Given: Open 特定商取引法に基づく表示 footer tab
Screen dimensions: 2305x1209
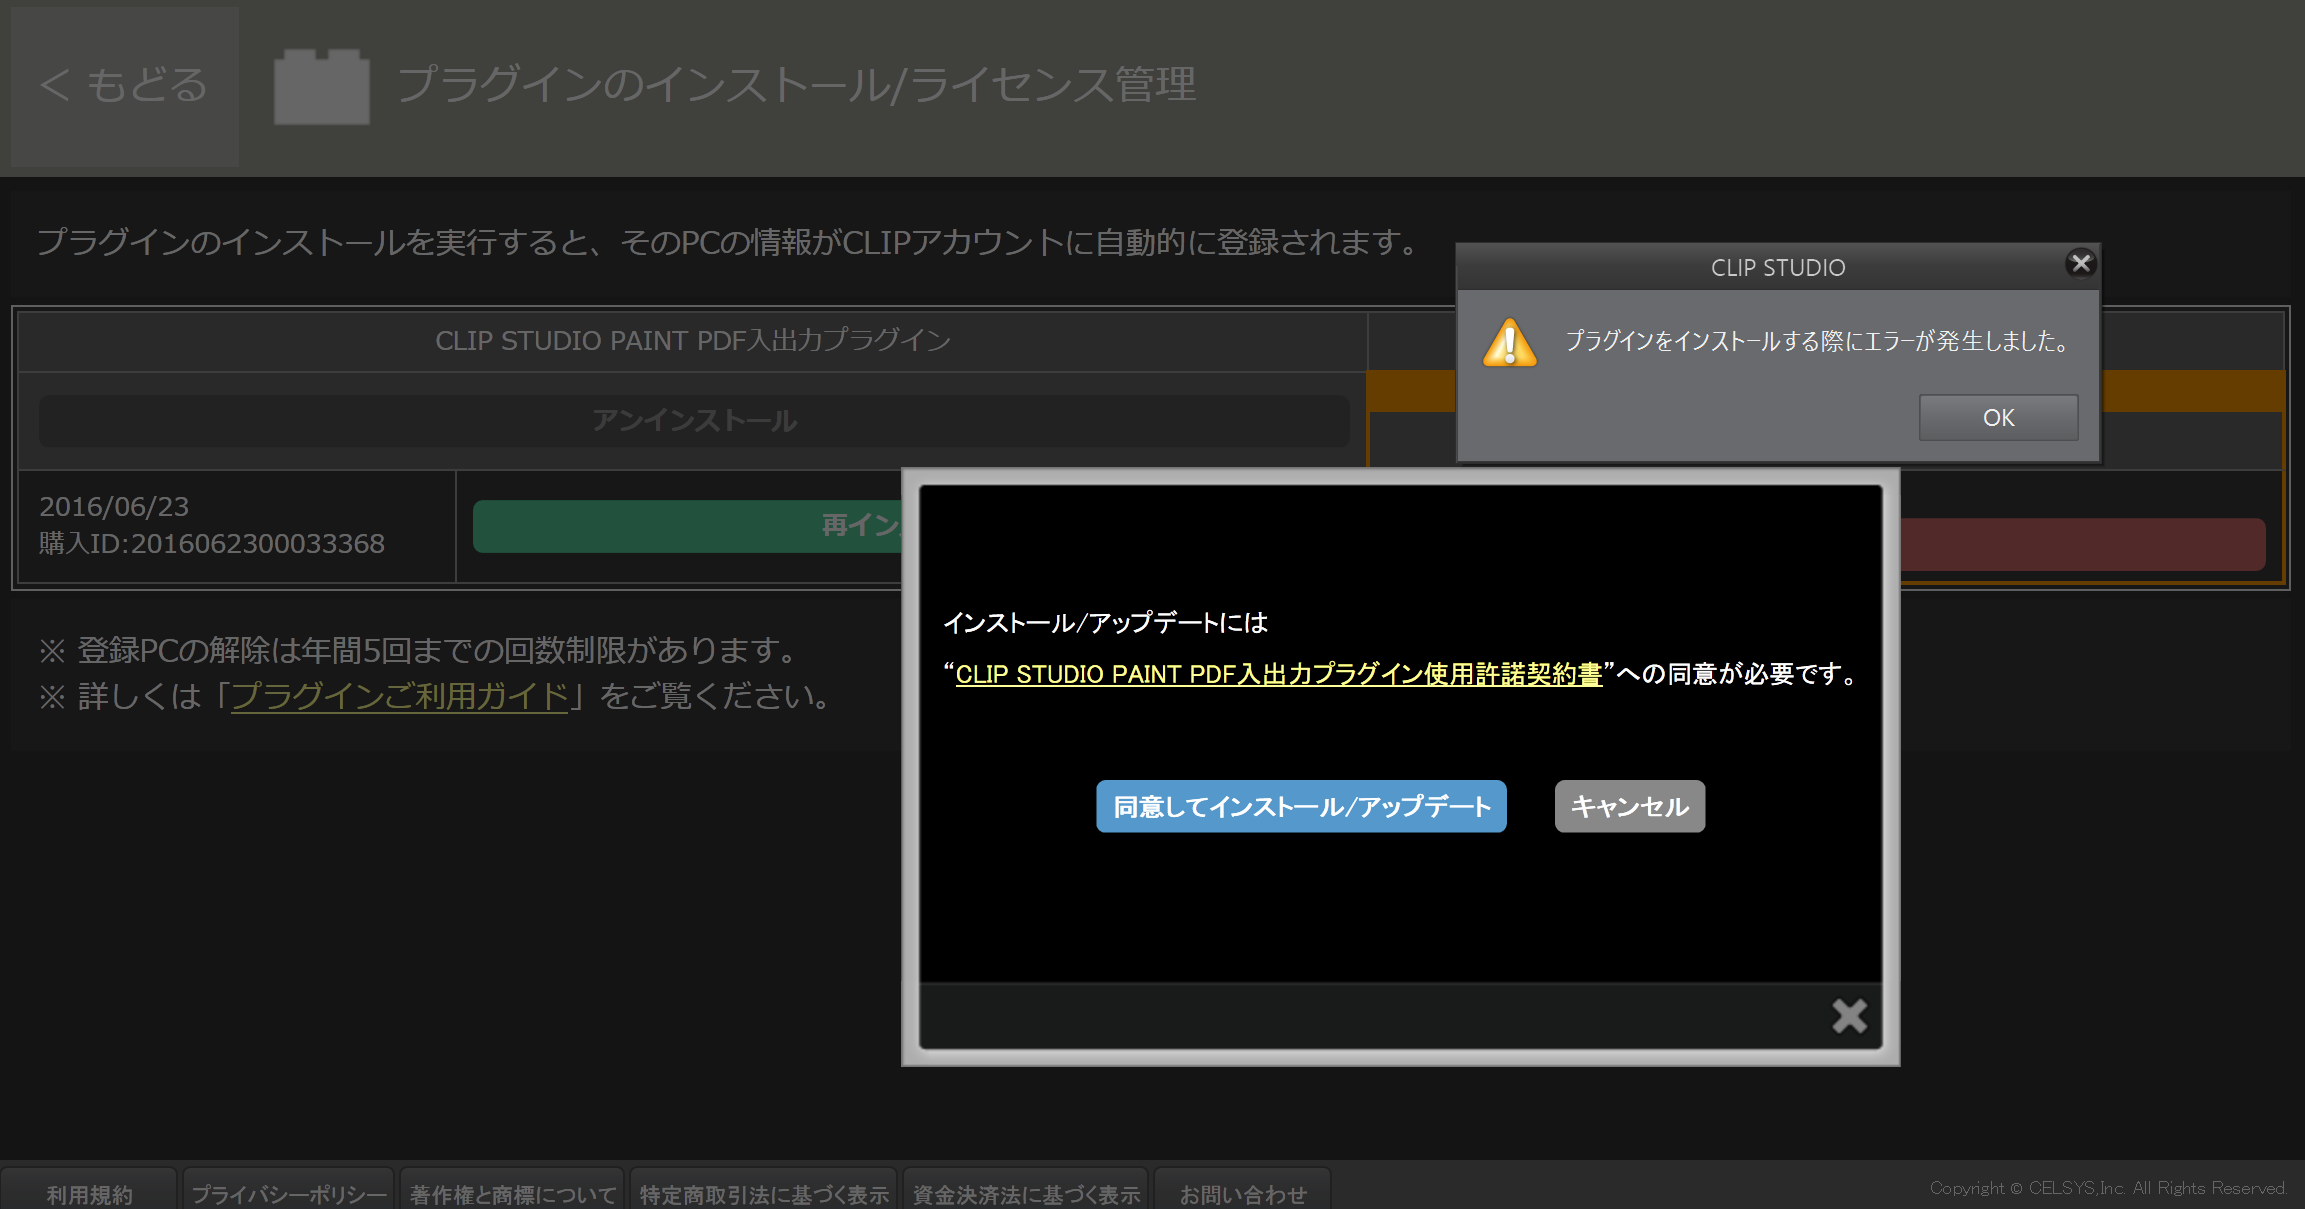Looking at the screenshot, I should [764, 1194].
